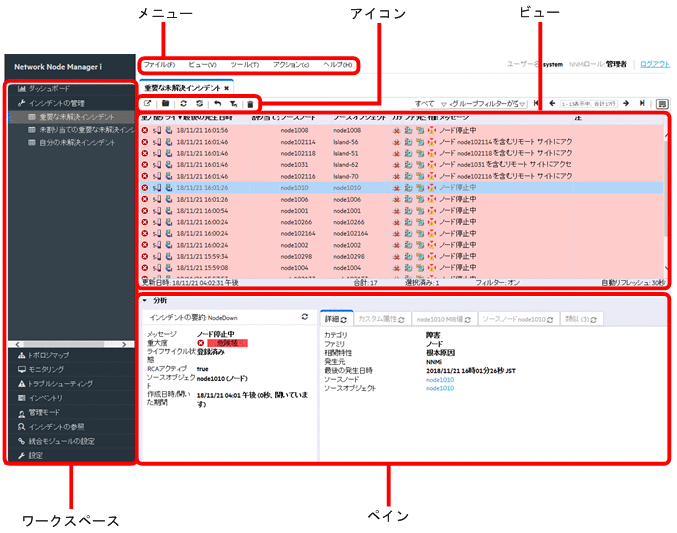
Task: Switch to the カスタム属性 tab
Action: point(382,319)
